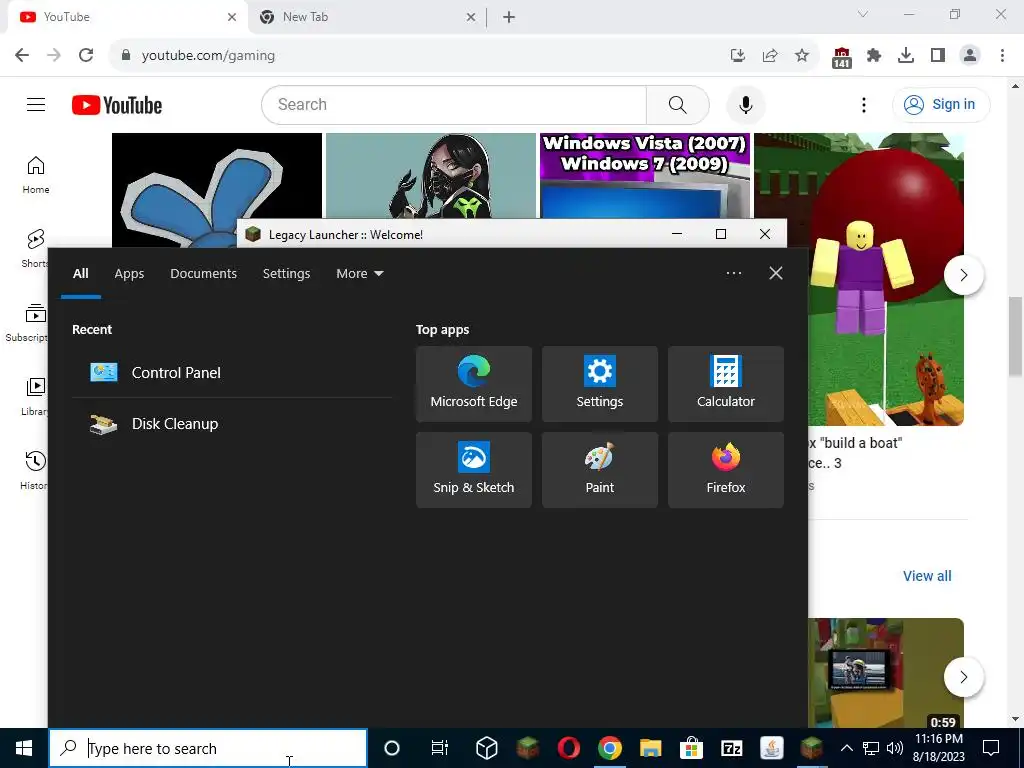1024x768 pixels.
Task: Open Windows Vista video thumbnail
Action: [x=645, y=175]
